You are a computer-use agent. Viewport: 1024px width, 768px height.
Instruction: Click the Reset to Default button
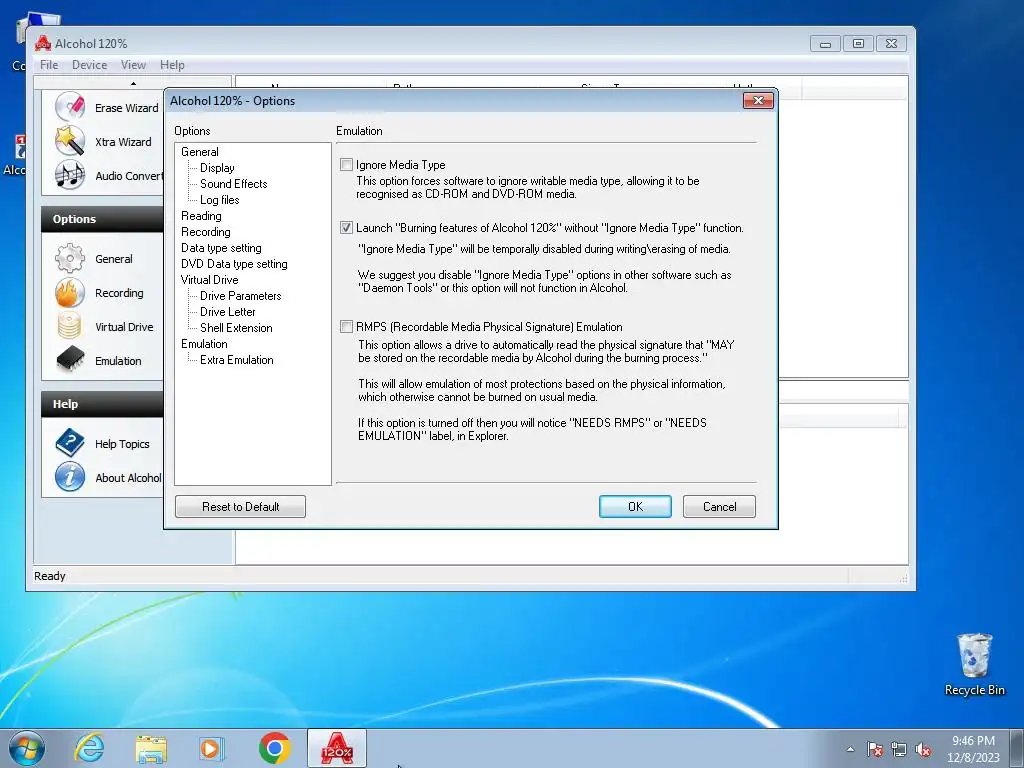coord(240,507)
